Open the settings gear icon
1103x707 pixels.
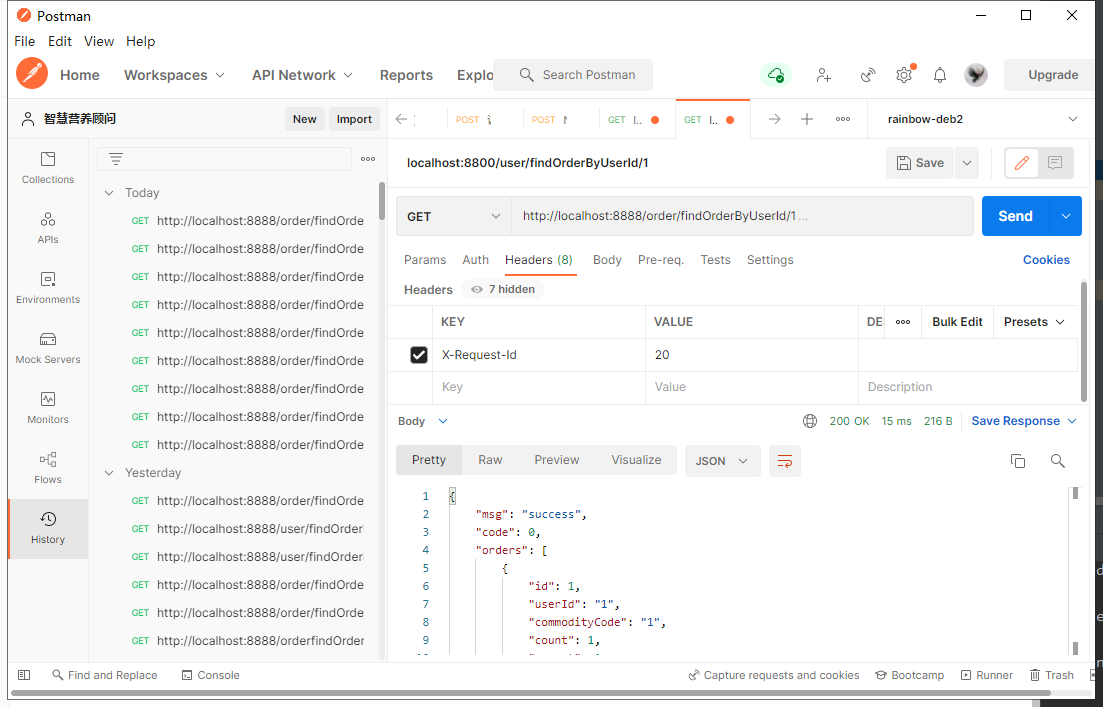pyautogui.click(x=904, y=75)
